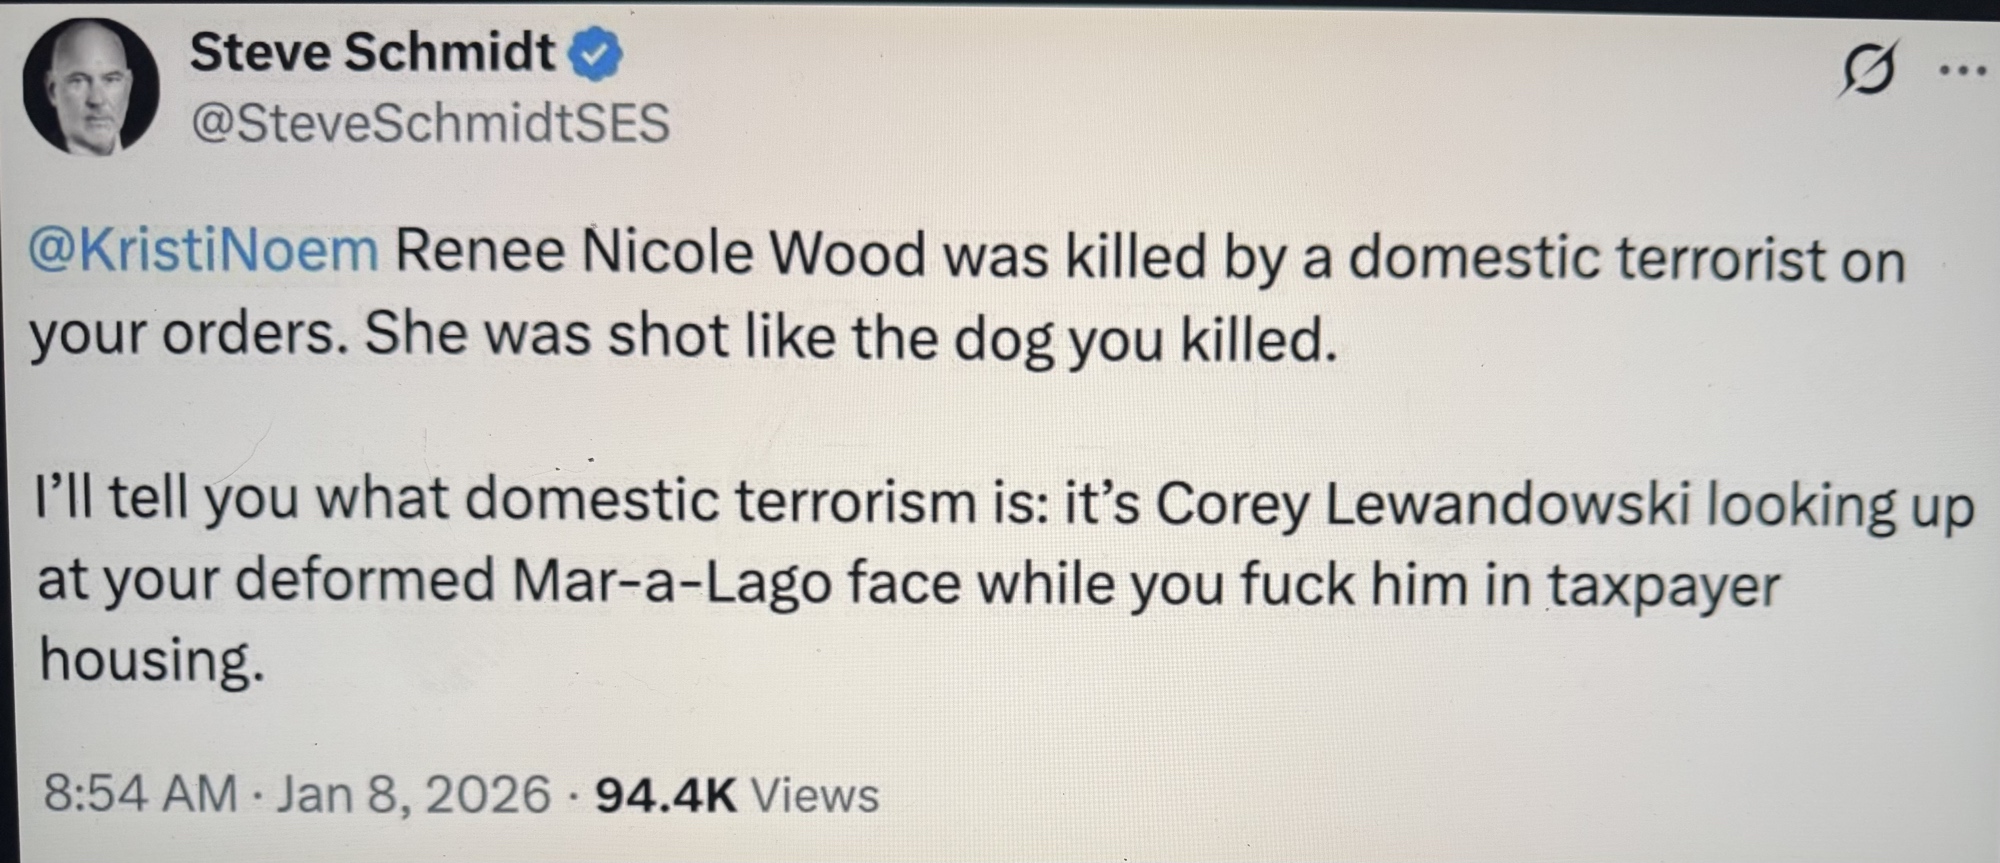Open Steve Schmidt's profile picture
This screenshot has width=2000, height=863.
coord(91,88)
